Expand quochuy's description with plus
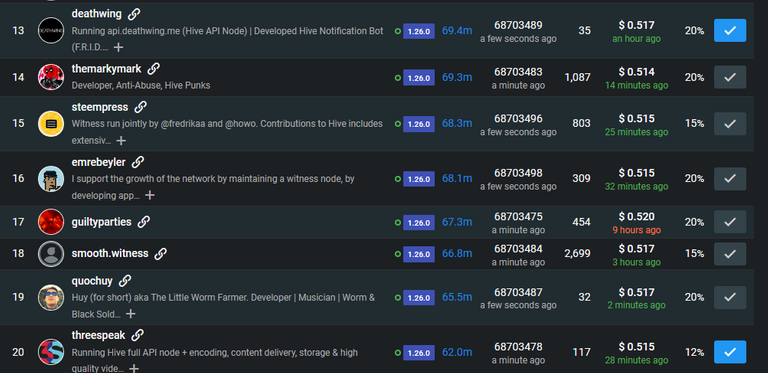768x373 pixels. coord(130,314)
